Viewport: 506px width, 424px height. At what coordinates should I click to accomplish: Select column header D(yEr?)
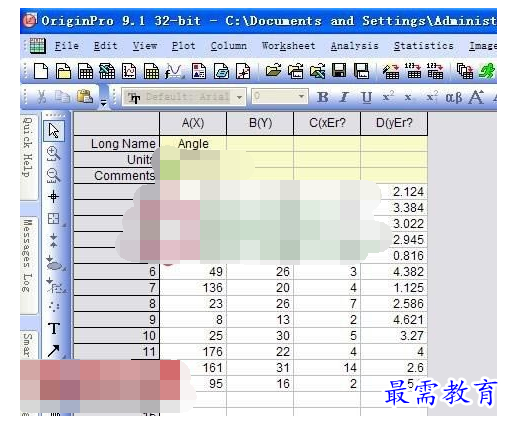click(394, 123)
